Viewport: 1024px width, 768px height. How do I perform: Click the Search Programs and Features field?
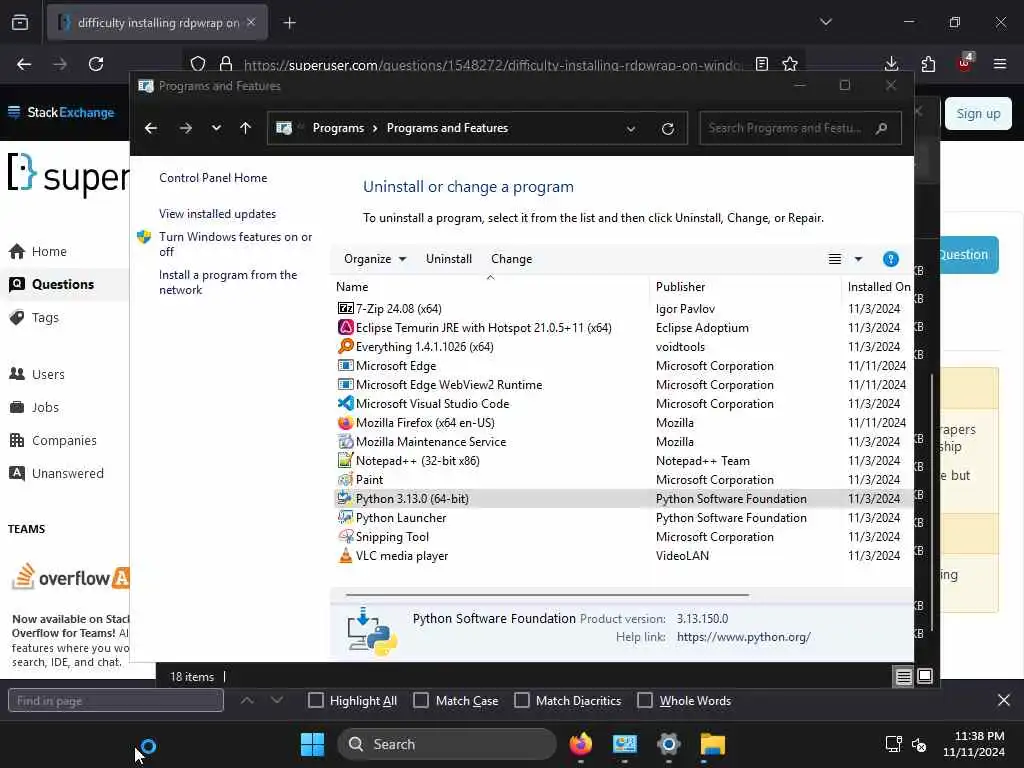(800, 128)
